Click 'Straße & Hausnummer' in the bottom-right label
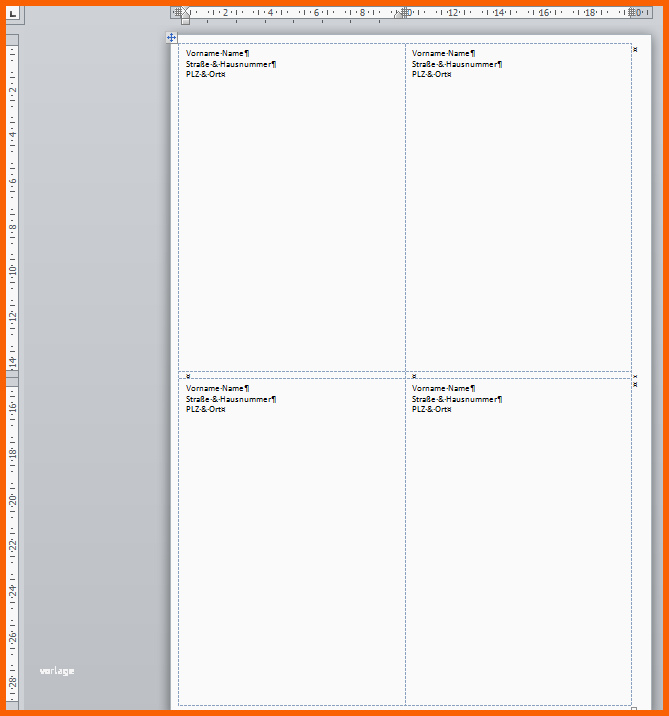This screenshot has width=669, height=716. tap(454, 400)
